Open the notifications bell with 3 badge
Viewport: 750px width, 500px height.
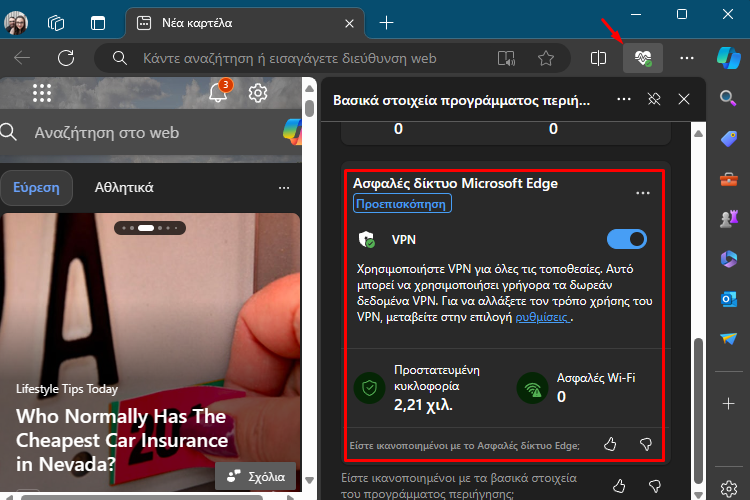[x=219, y=91]
